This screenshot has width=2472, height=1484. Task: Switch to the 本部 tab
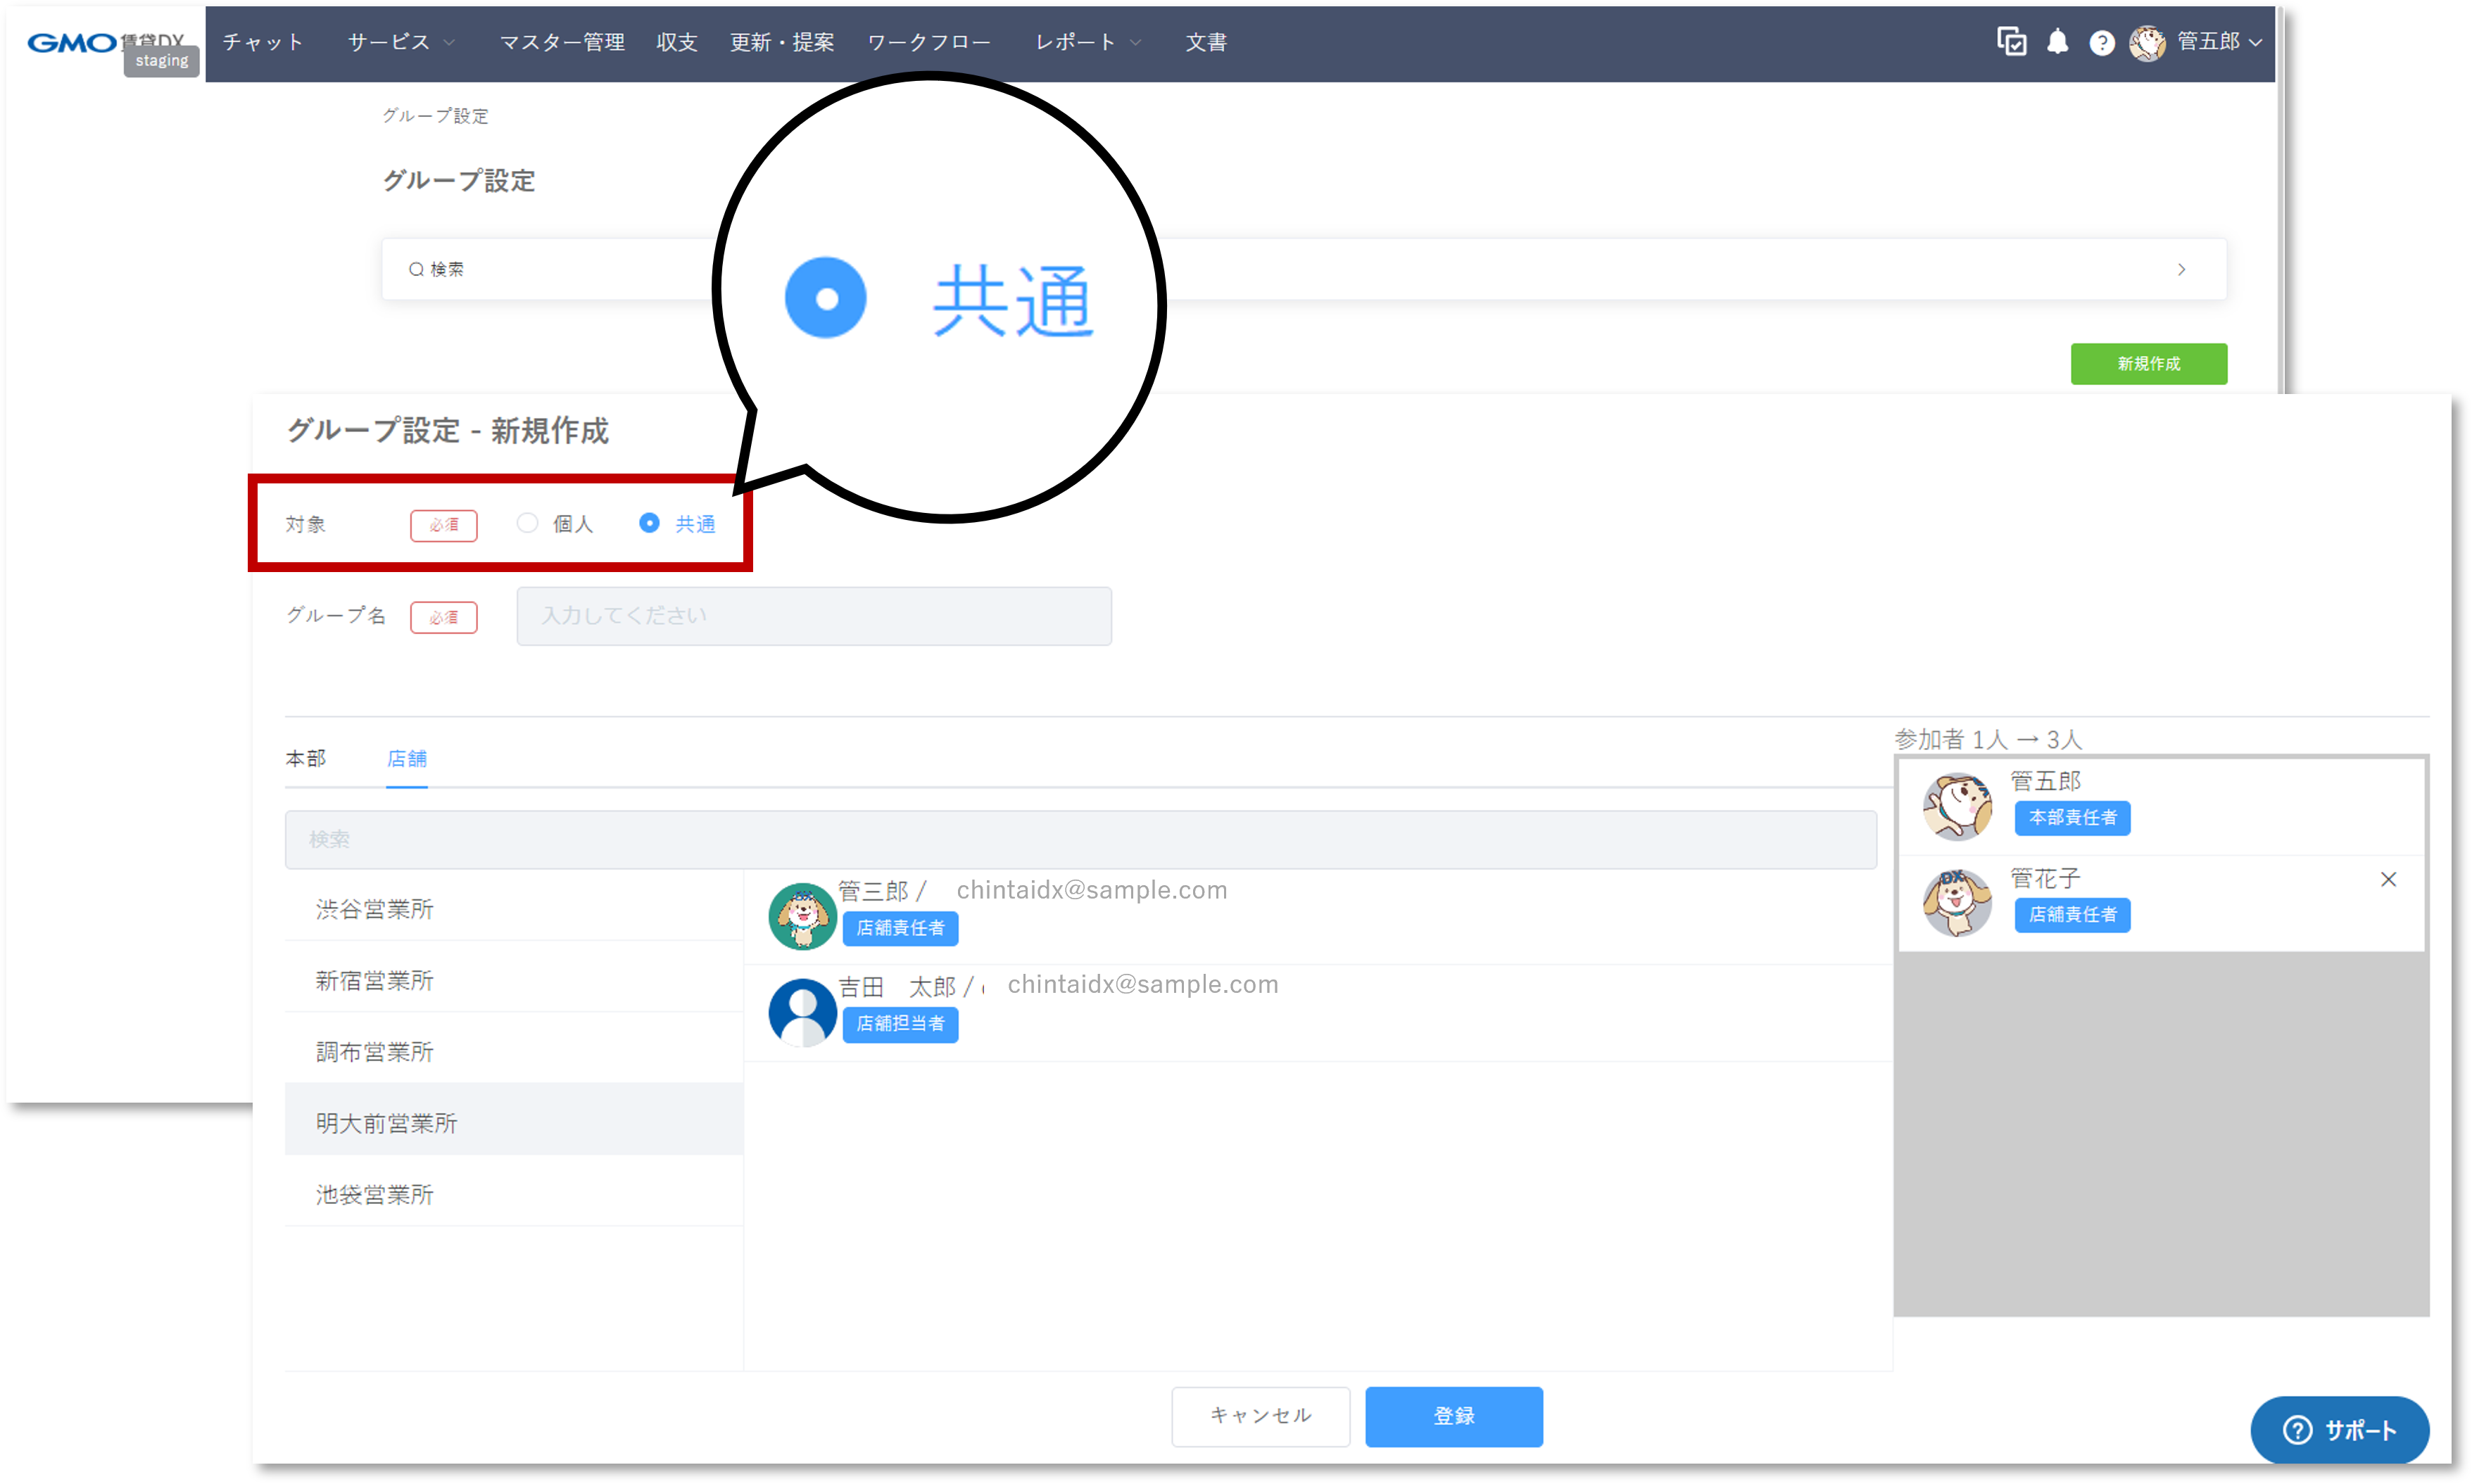click(x=306, y=759)
